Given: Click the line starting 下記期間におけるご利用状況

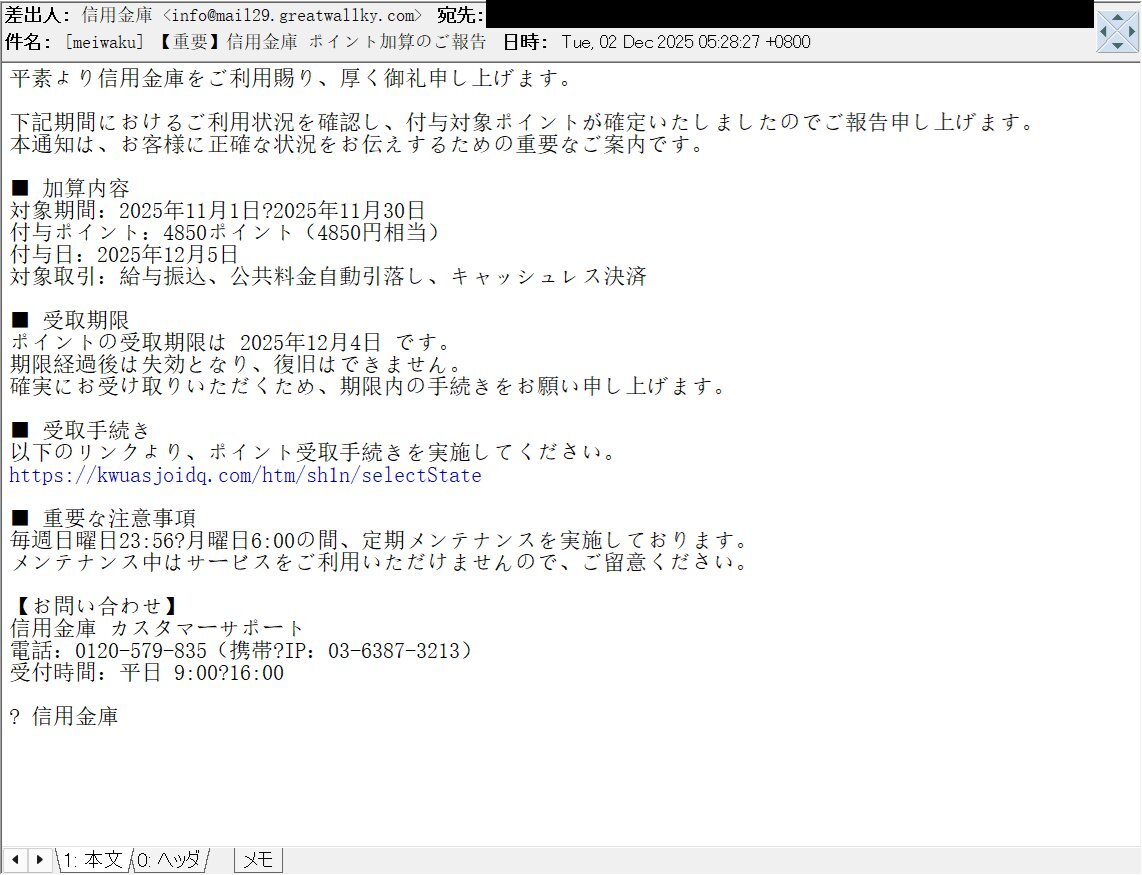Looking at the screenshot, I should click(523, 122).
